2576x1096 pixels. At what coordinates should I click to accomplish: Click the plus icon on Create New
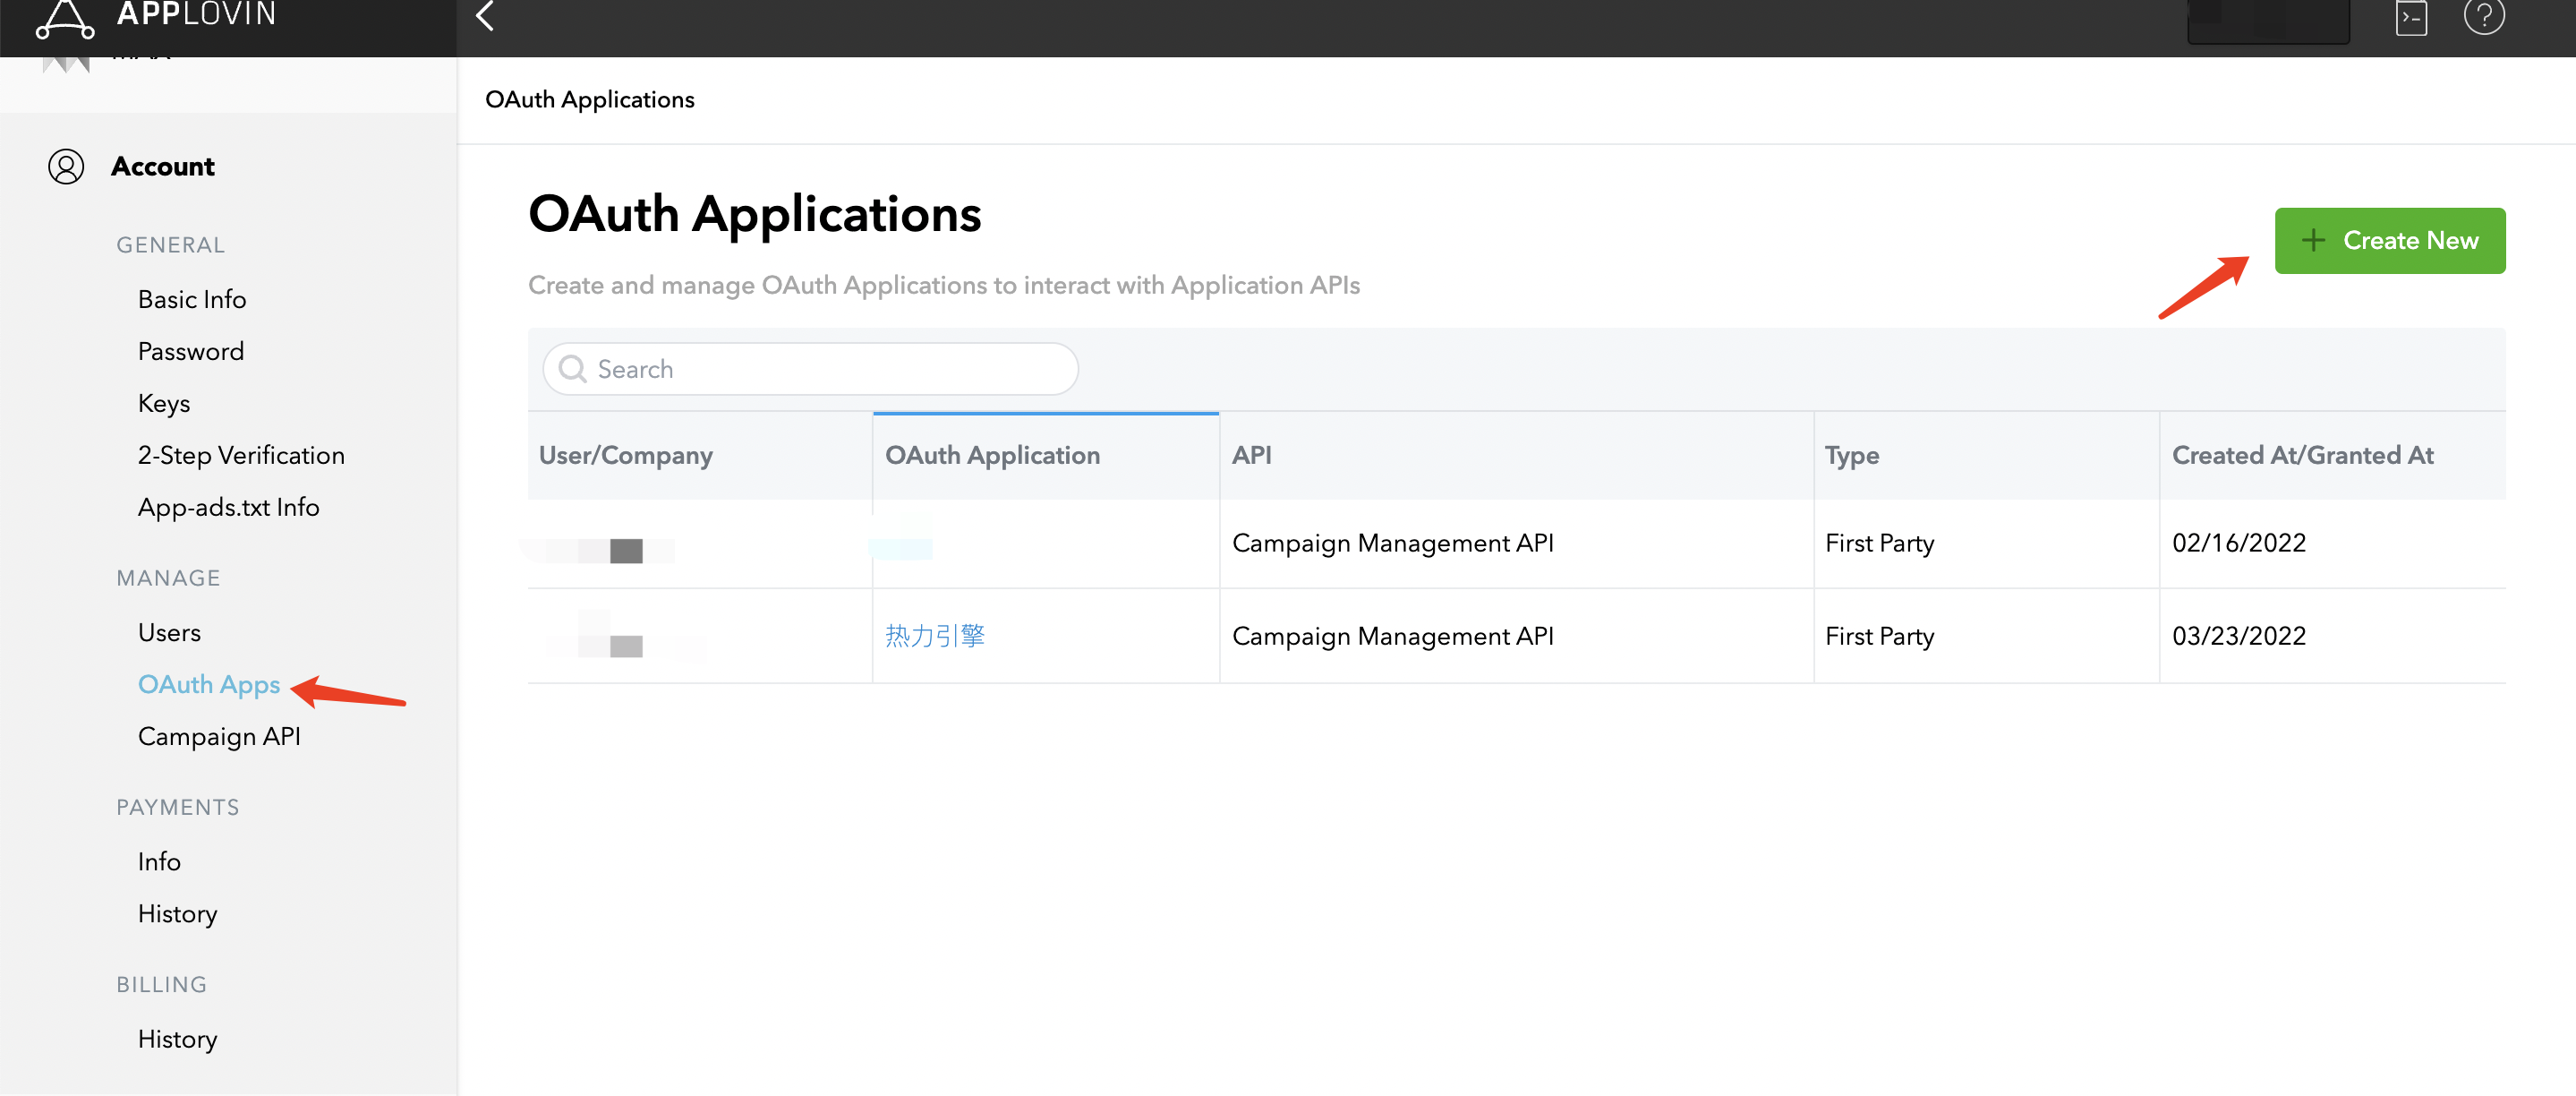2313,240
